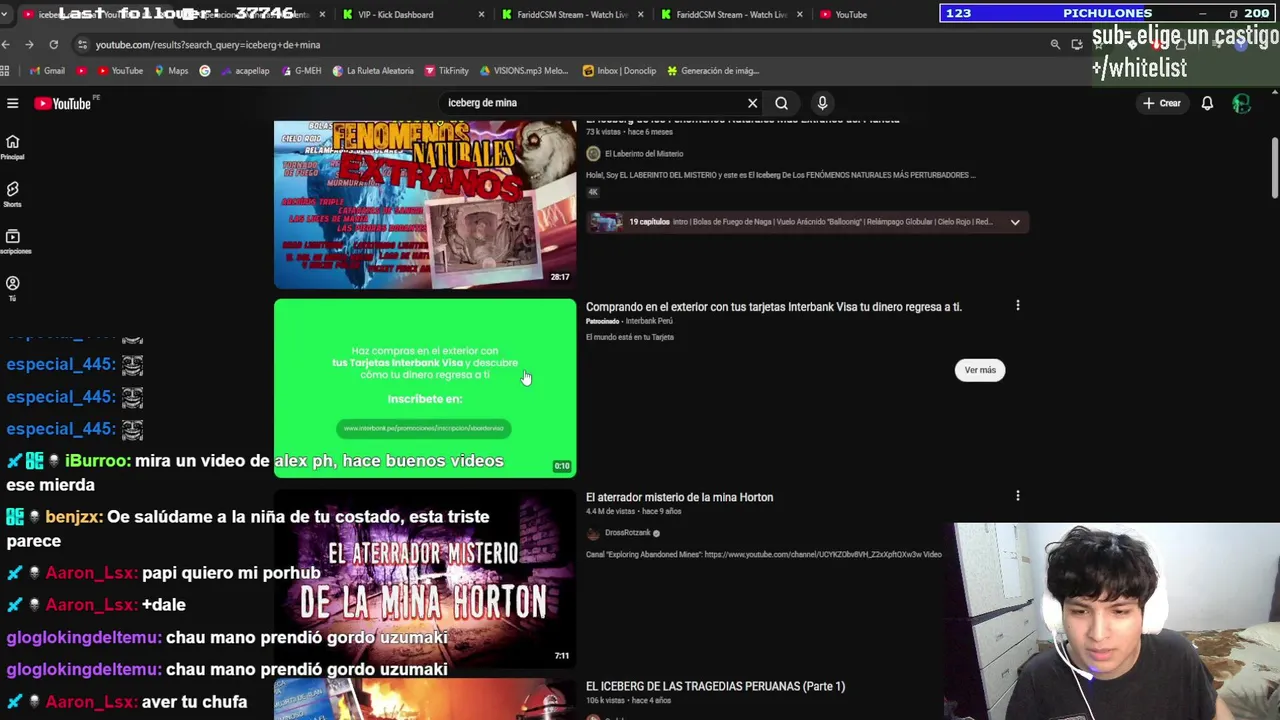
Task: Run the search with the magnifier button
Action: [781, 103]
